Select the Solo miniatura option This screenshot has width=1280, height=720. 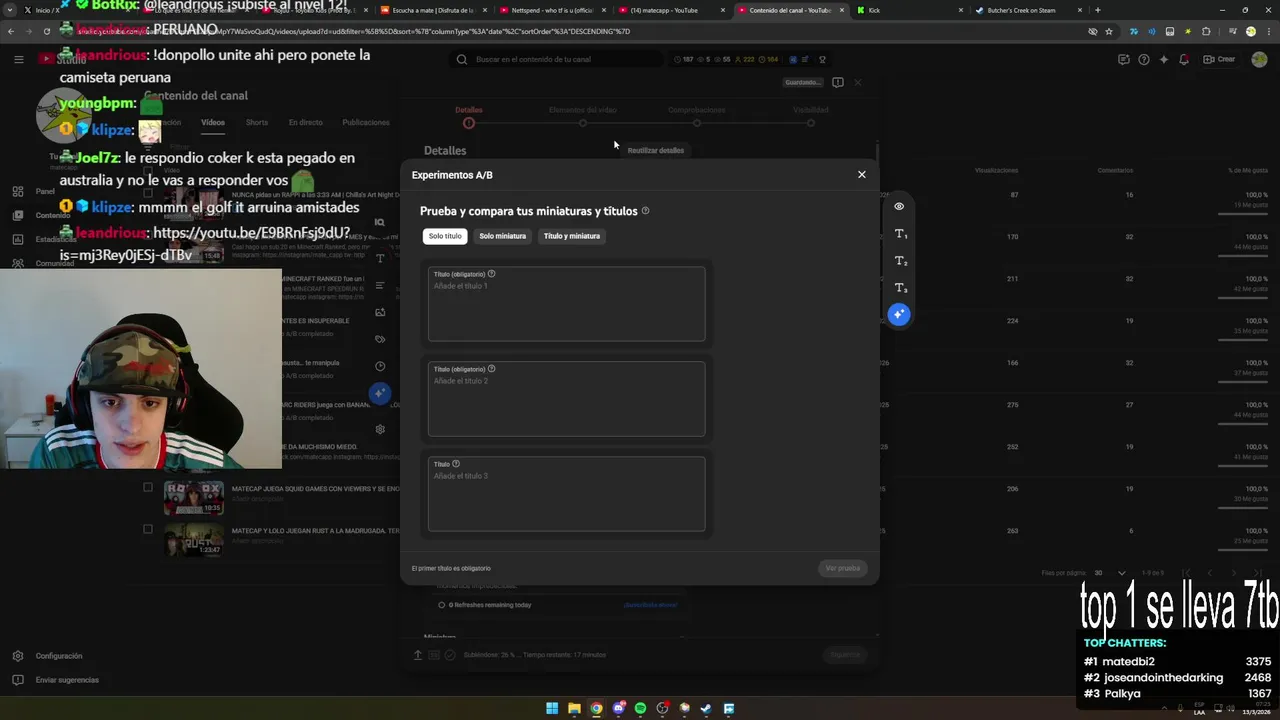click(502, 236)
